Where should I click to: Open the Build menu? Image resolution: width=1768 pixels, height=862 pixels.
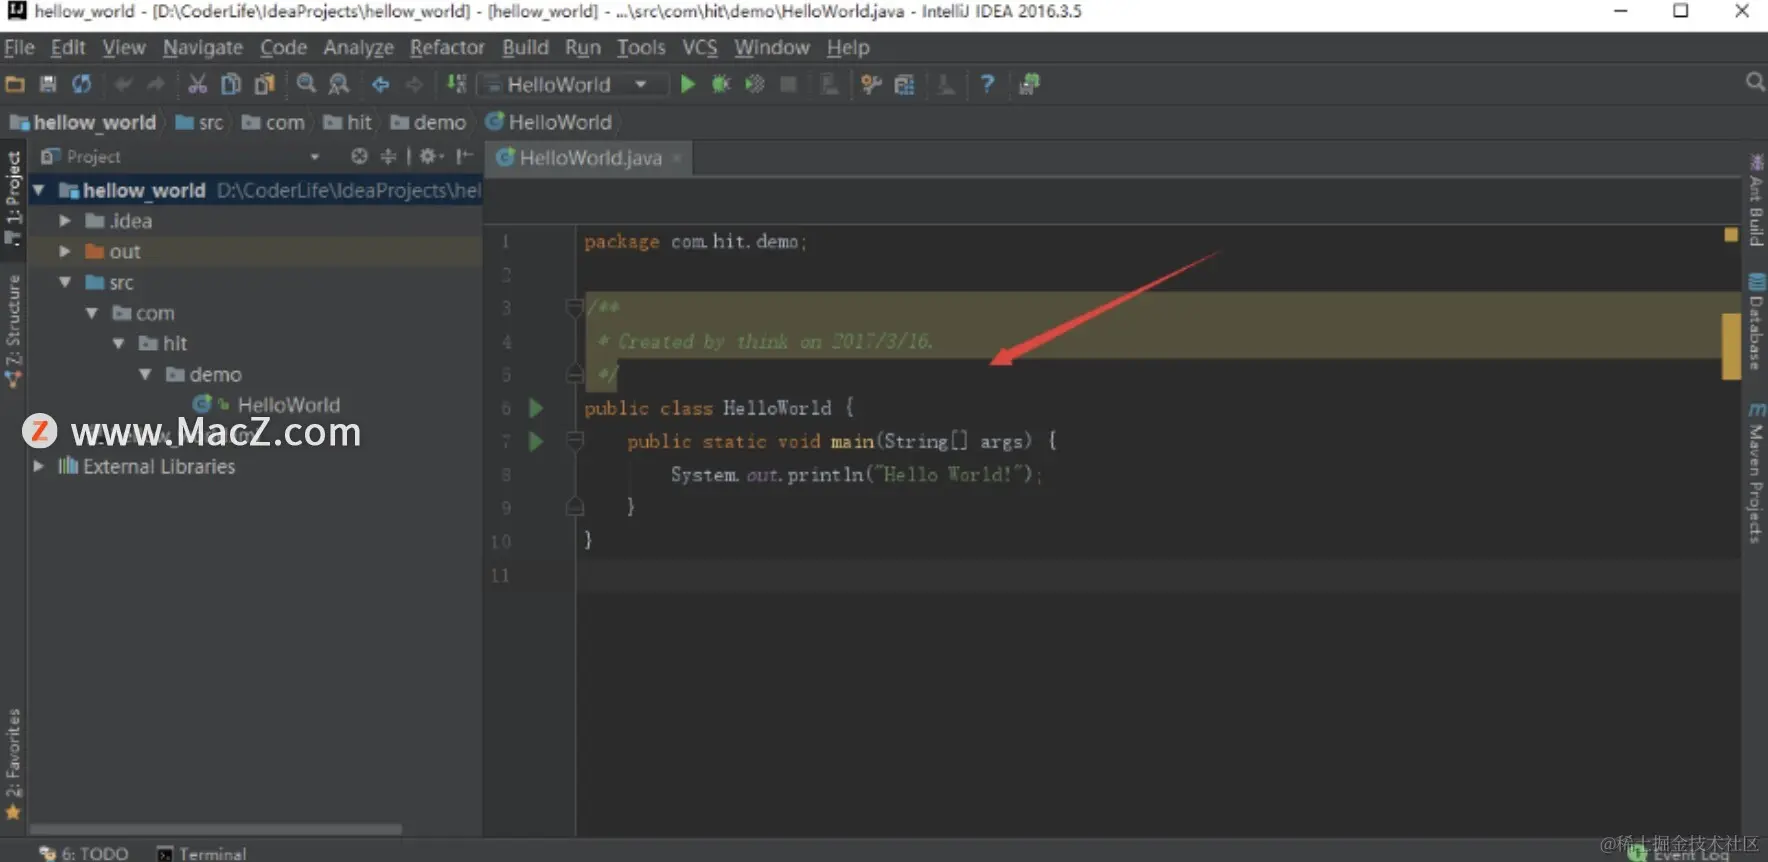525,47
